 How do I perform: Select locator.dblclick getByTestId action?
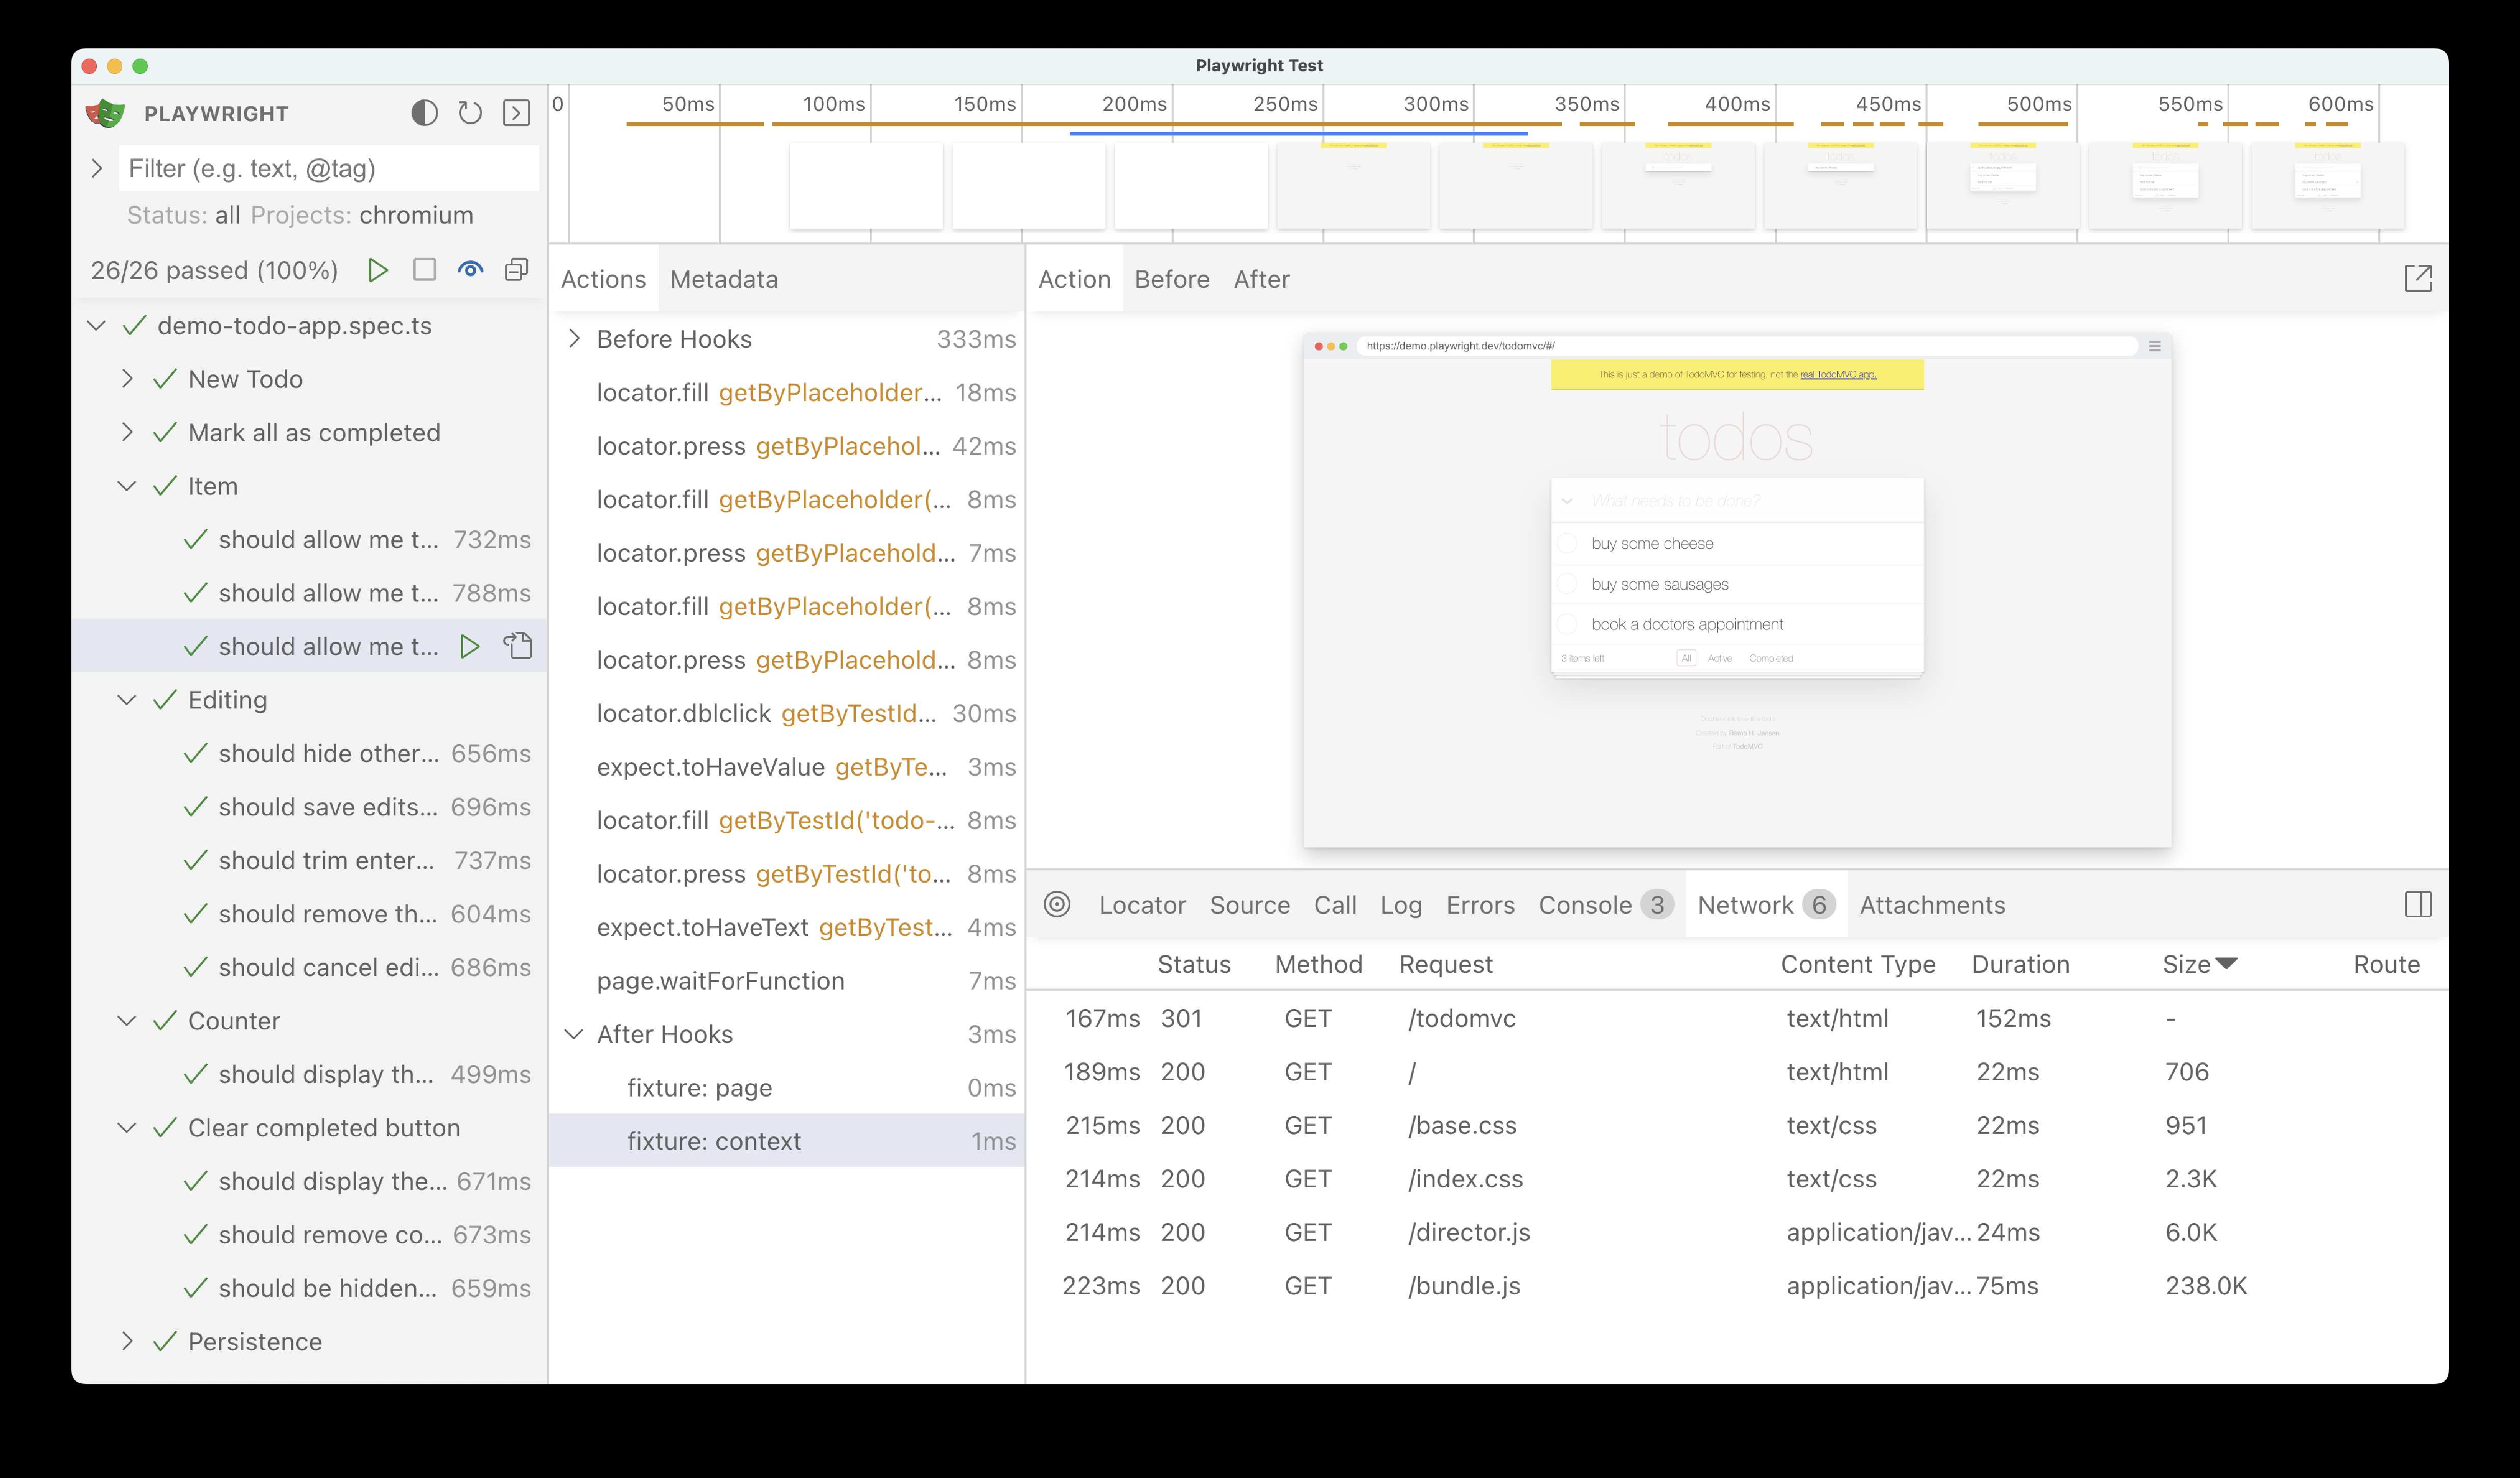point(787,713)
